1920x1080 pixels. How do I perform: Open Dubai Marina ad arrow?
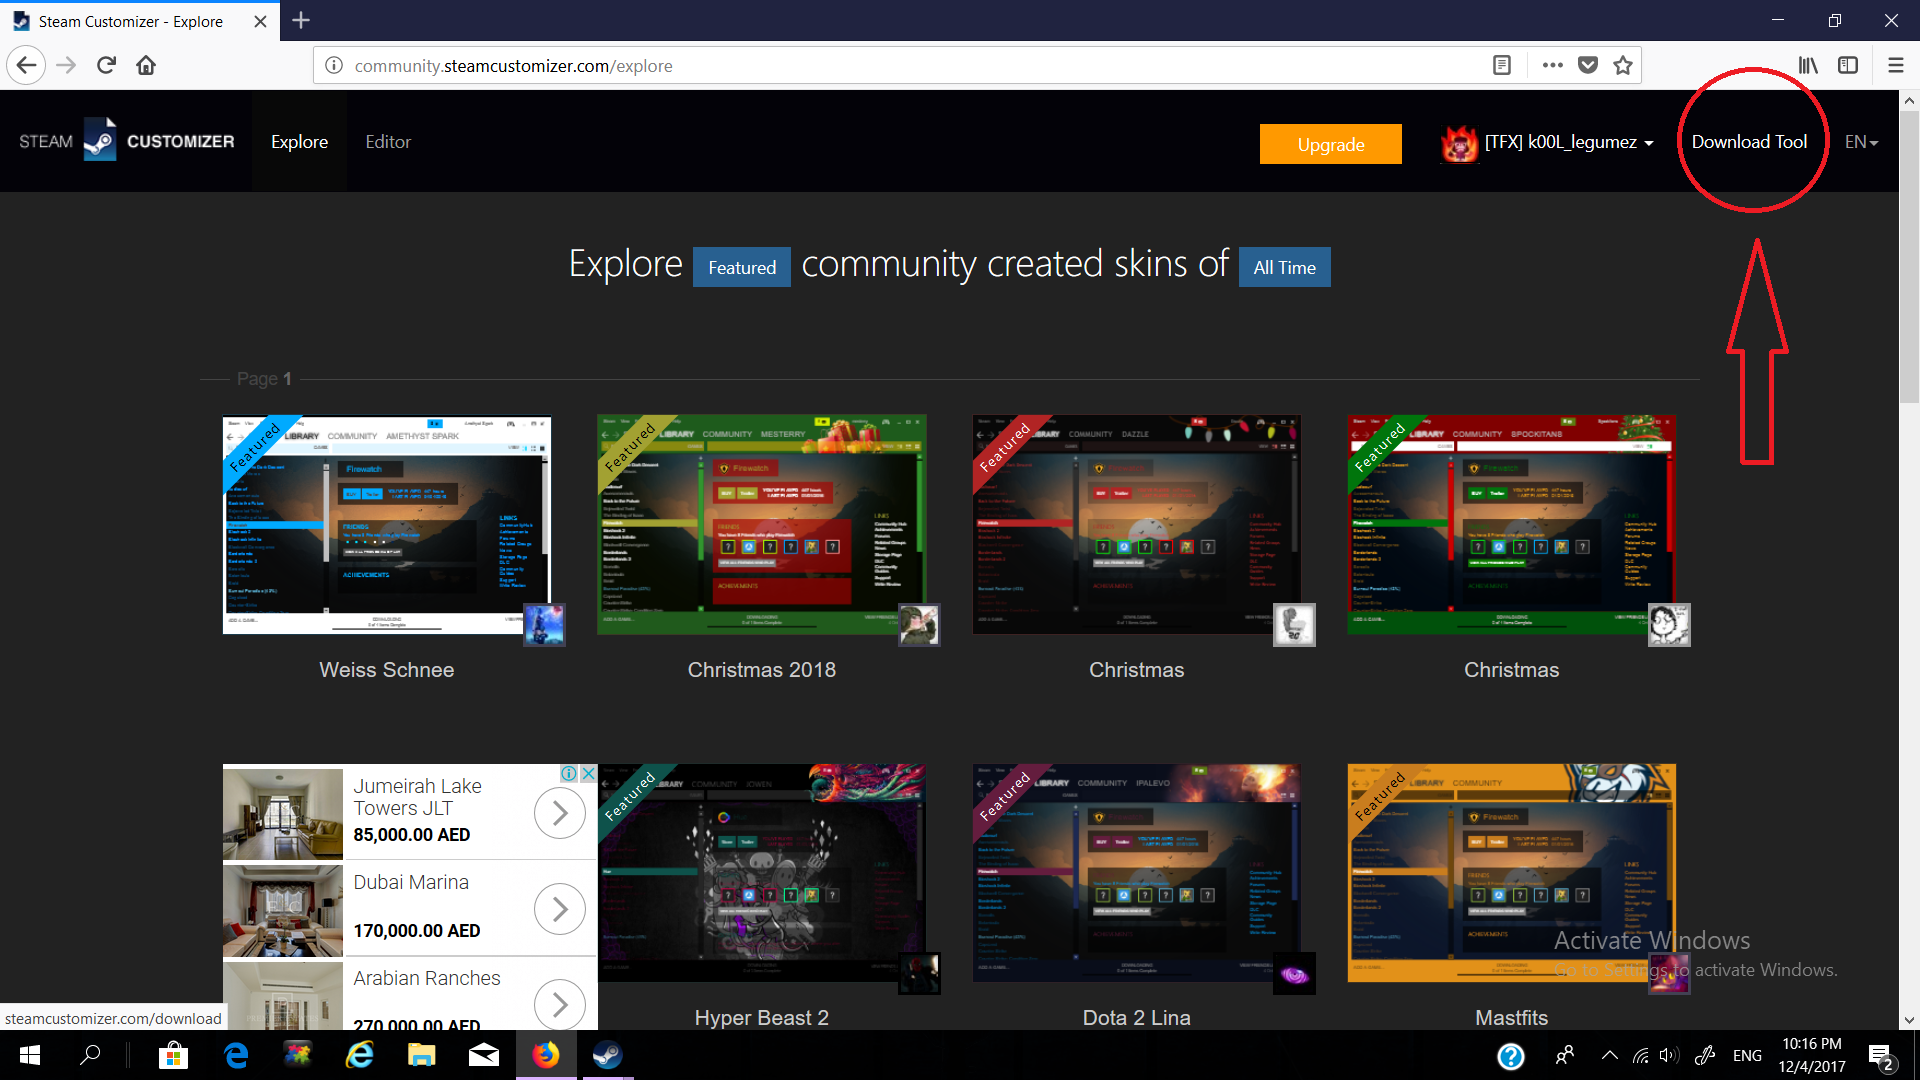pos(560,909)
